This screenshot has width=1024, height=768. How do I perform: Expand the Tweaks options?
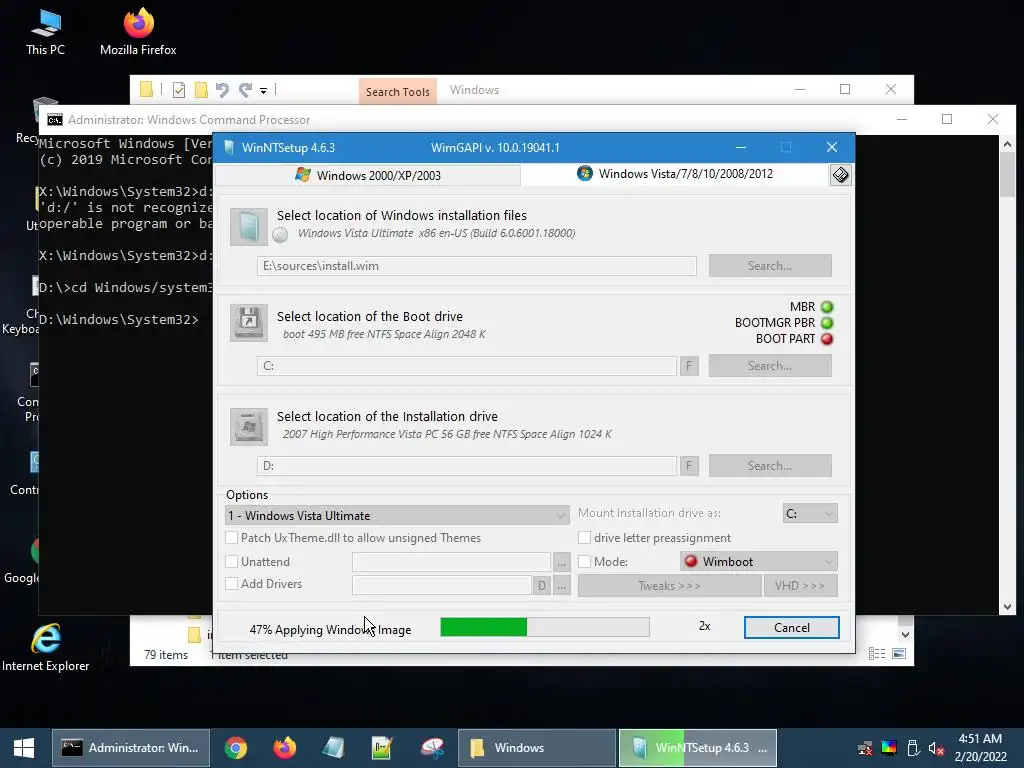669,586
